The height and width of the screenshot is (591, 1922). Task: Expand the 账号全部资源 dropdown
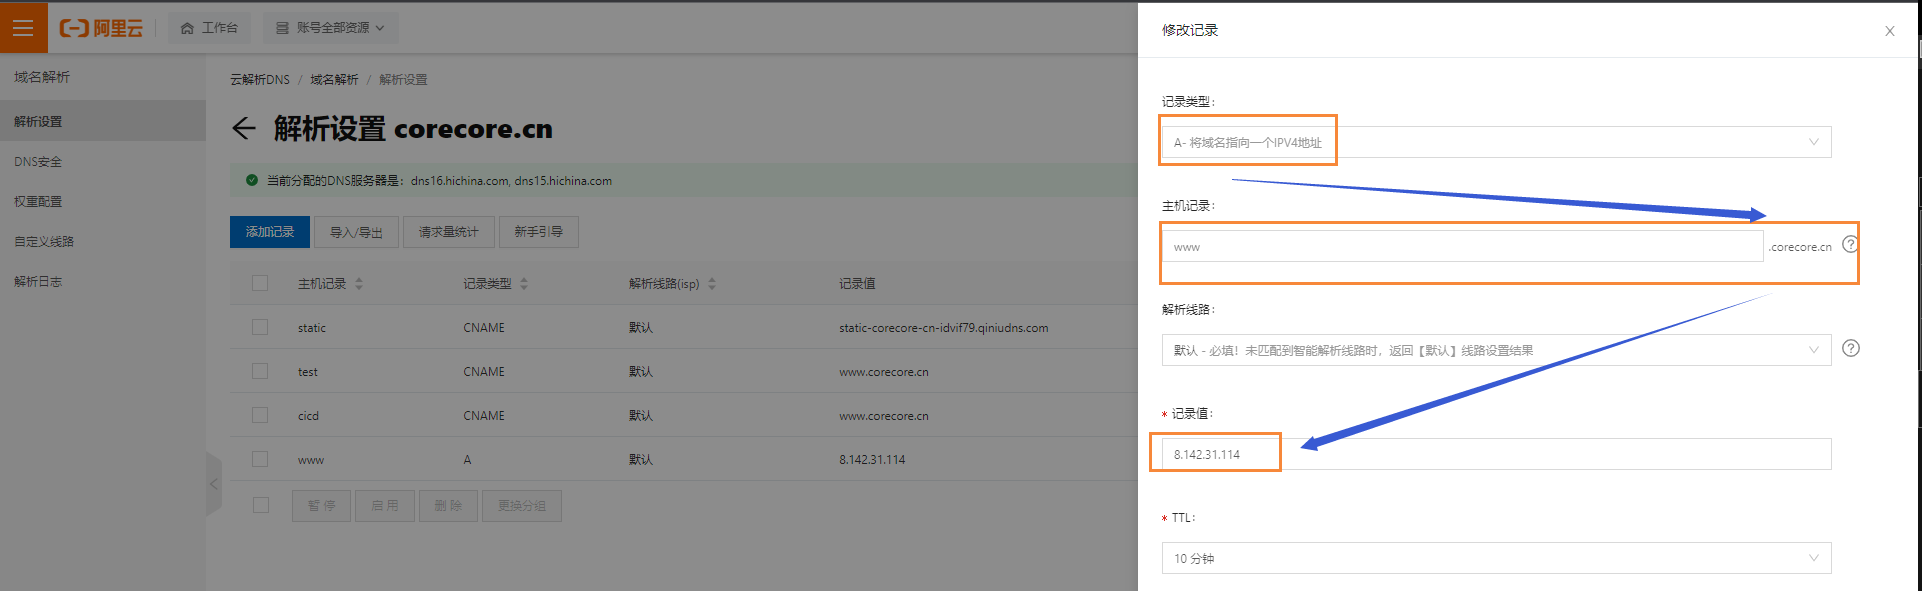[x=330, y=28]
